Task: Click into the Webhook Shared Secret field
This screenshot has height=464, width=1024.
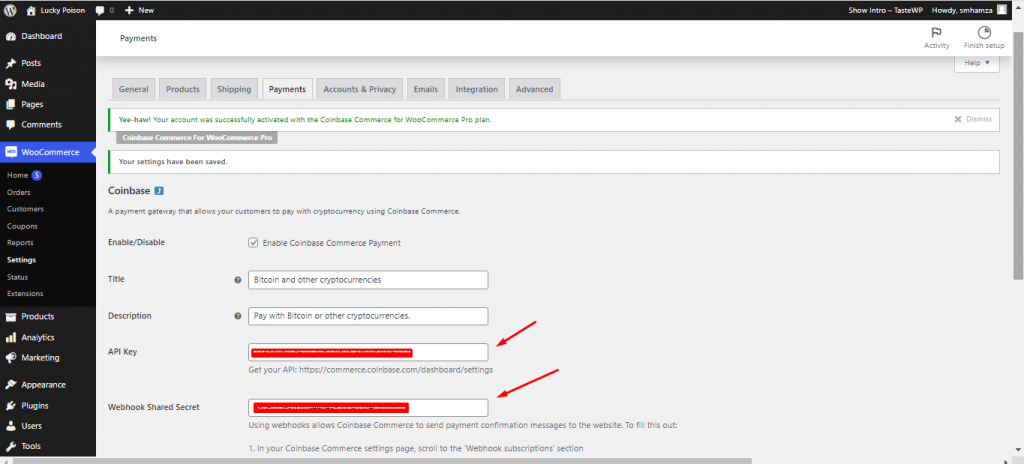Action: [x=368, y=408]
